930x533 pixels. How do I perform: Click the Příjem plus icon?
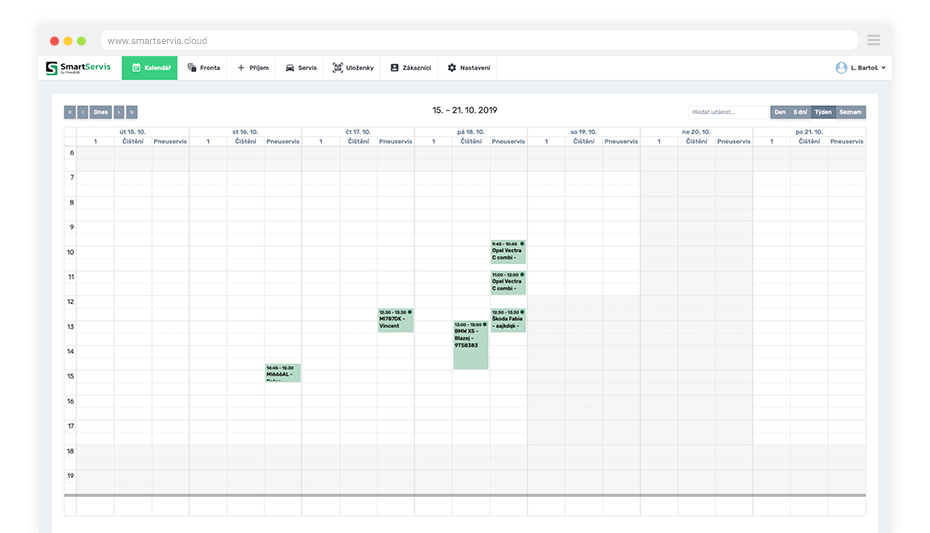[x=241, y=68]
